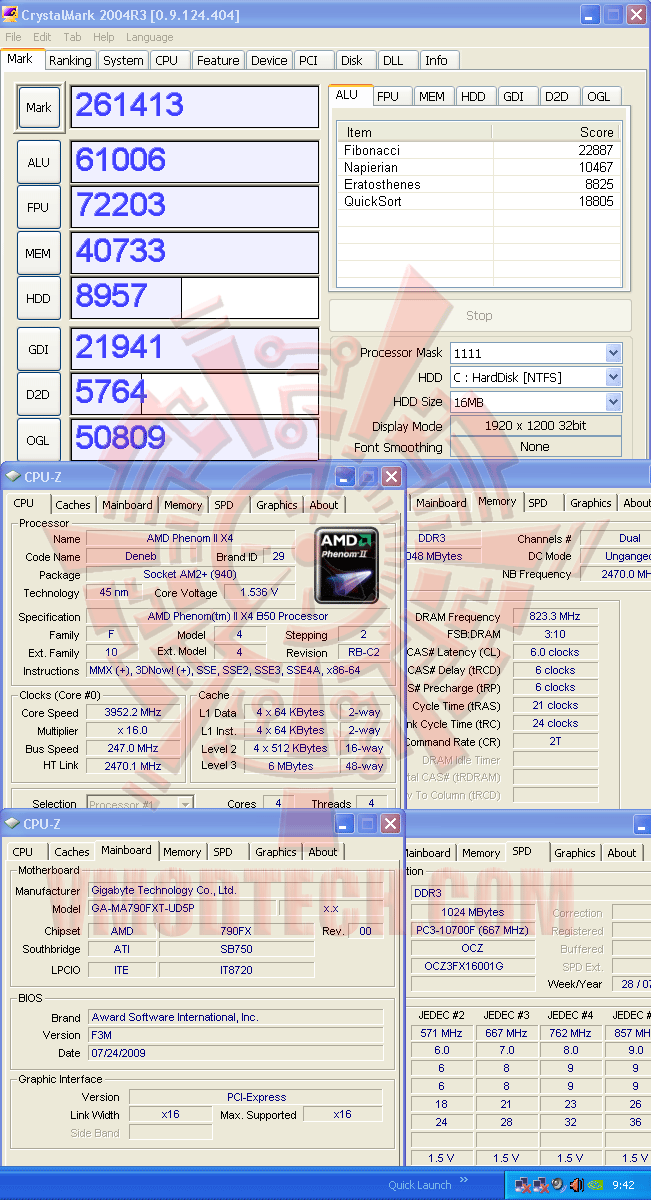Click the taskbar clock showing 9:42
The width and height of the screenshot is (651, 1200).
624,1185
